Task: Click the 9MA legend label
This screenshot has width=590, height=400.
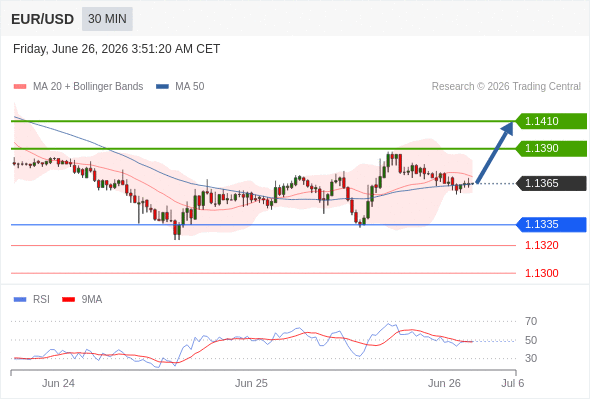Action: tap(92, 300)
